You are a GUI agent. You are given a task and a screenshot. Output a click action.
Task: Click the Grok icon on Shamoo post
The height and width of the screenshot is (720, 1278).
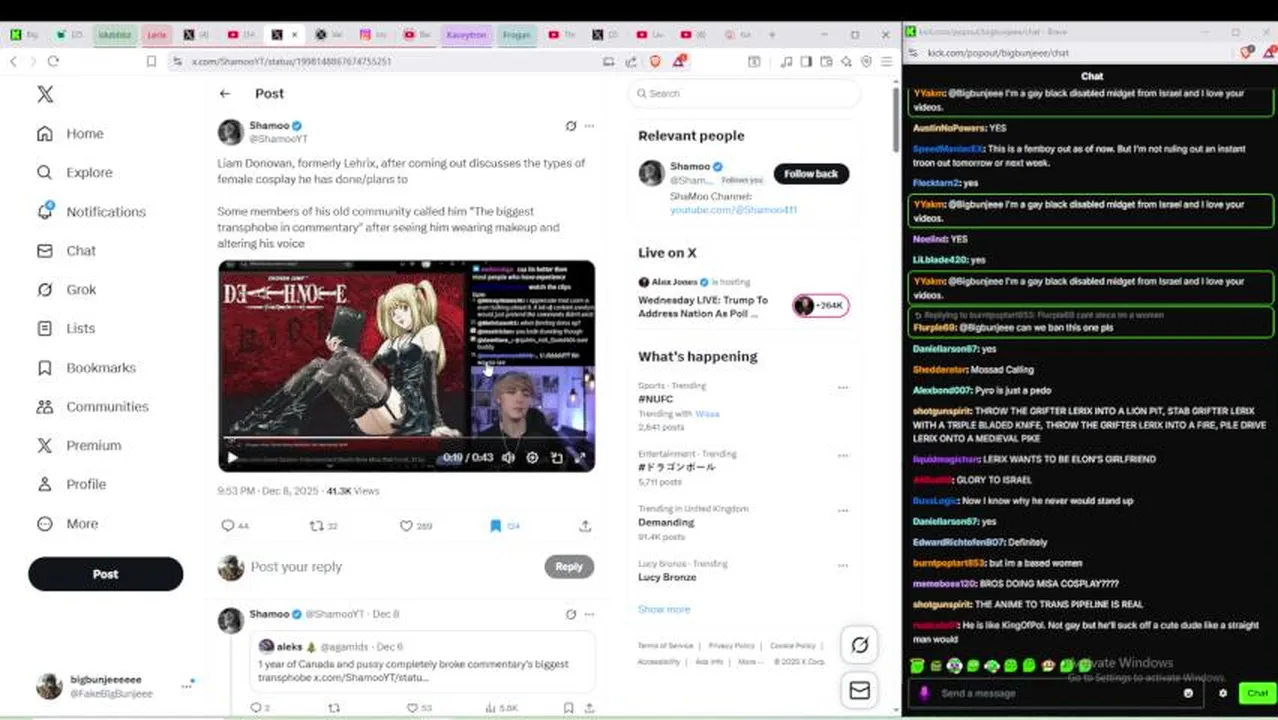(x=570, y=126)
